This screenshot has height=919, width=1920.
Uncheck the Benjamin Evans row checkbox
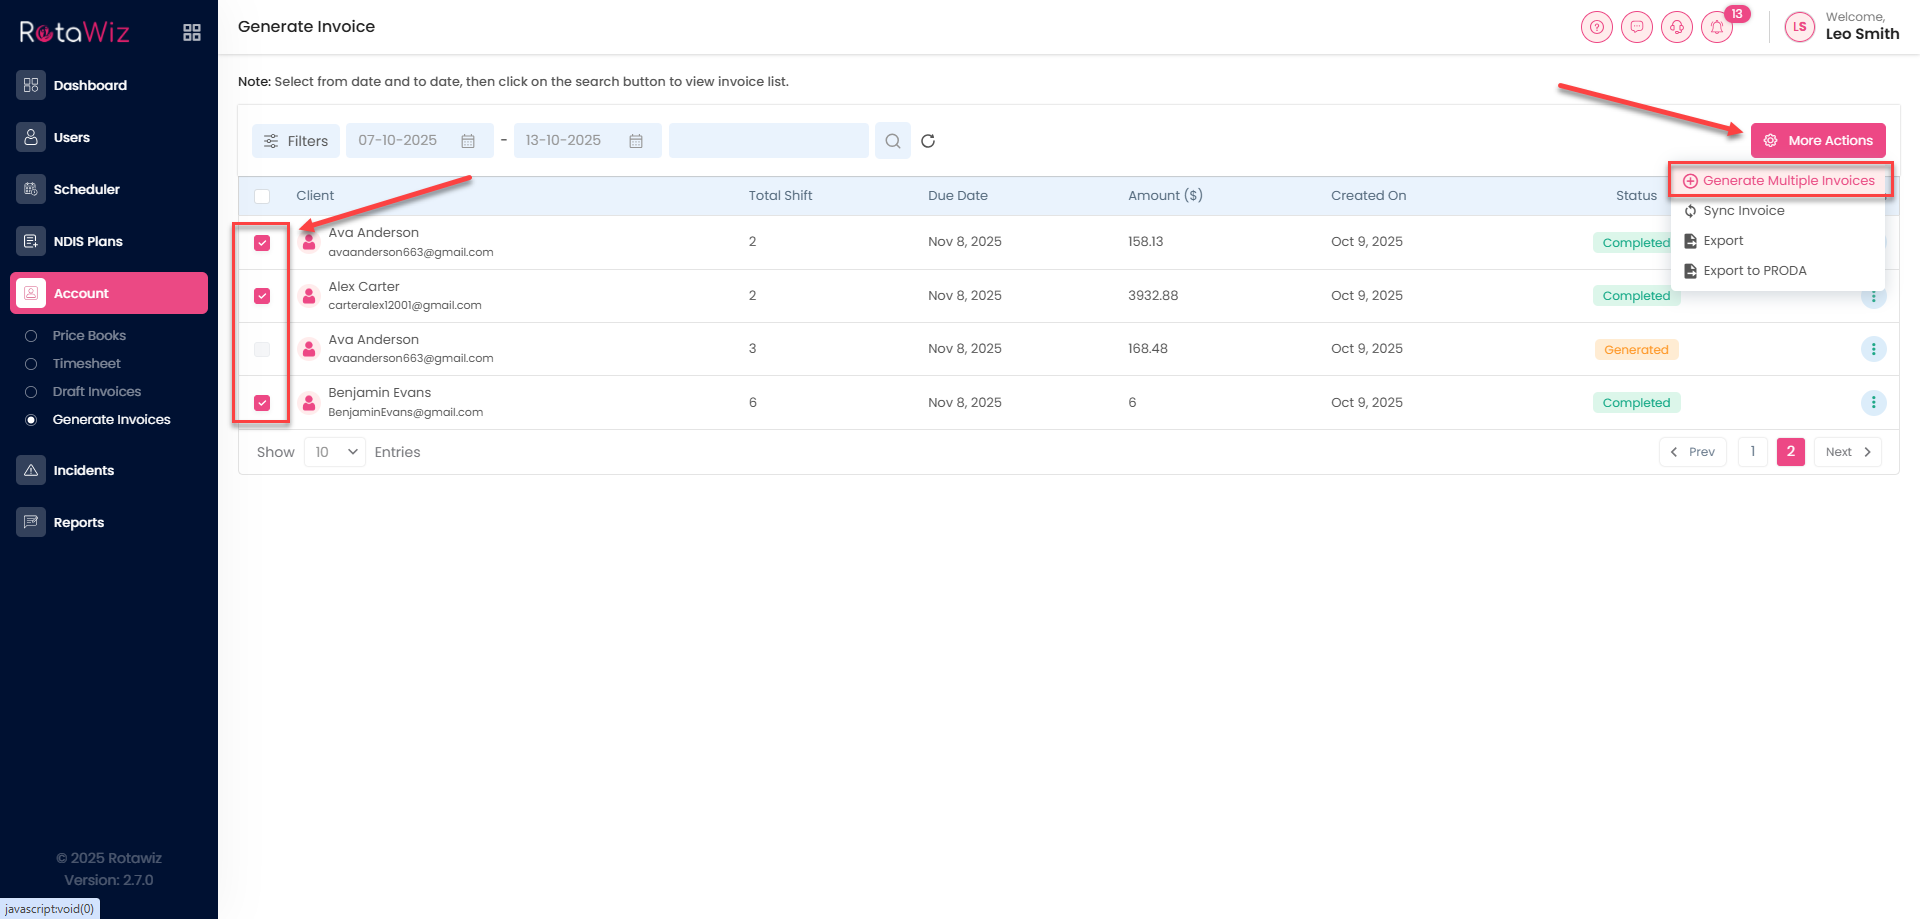(x=262, y=403)
